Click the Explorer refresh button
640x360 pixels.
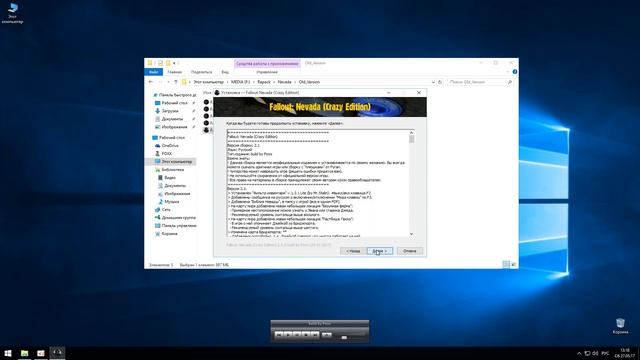(440, 82)
